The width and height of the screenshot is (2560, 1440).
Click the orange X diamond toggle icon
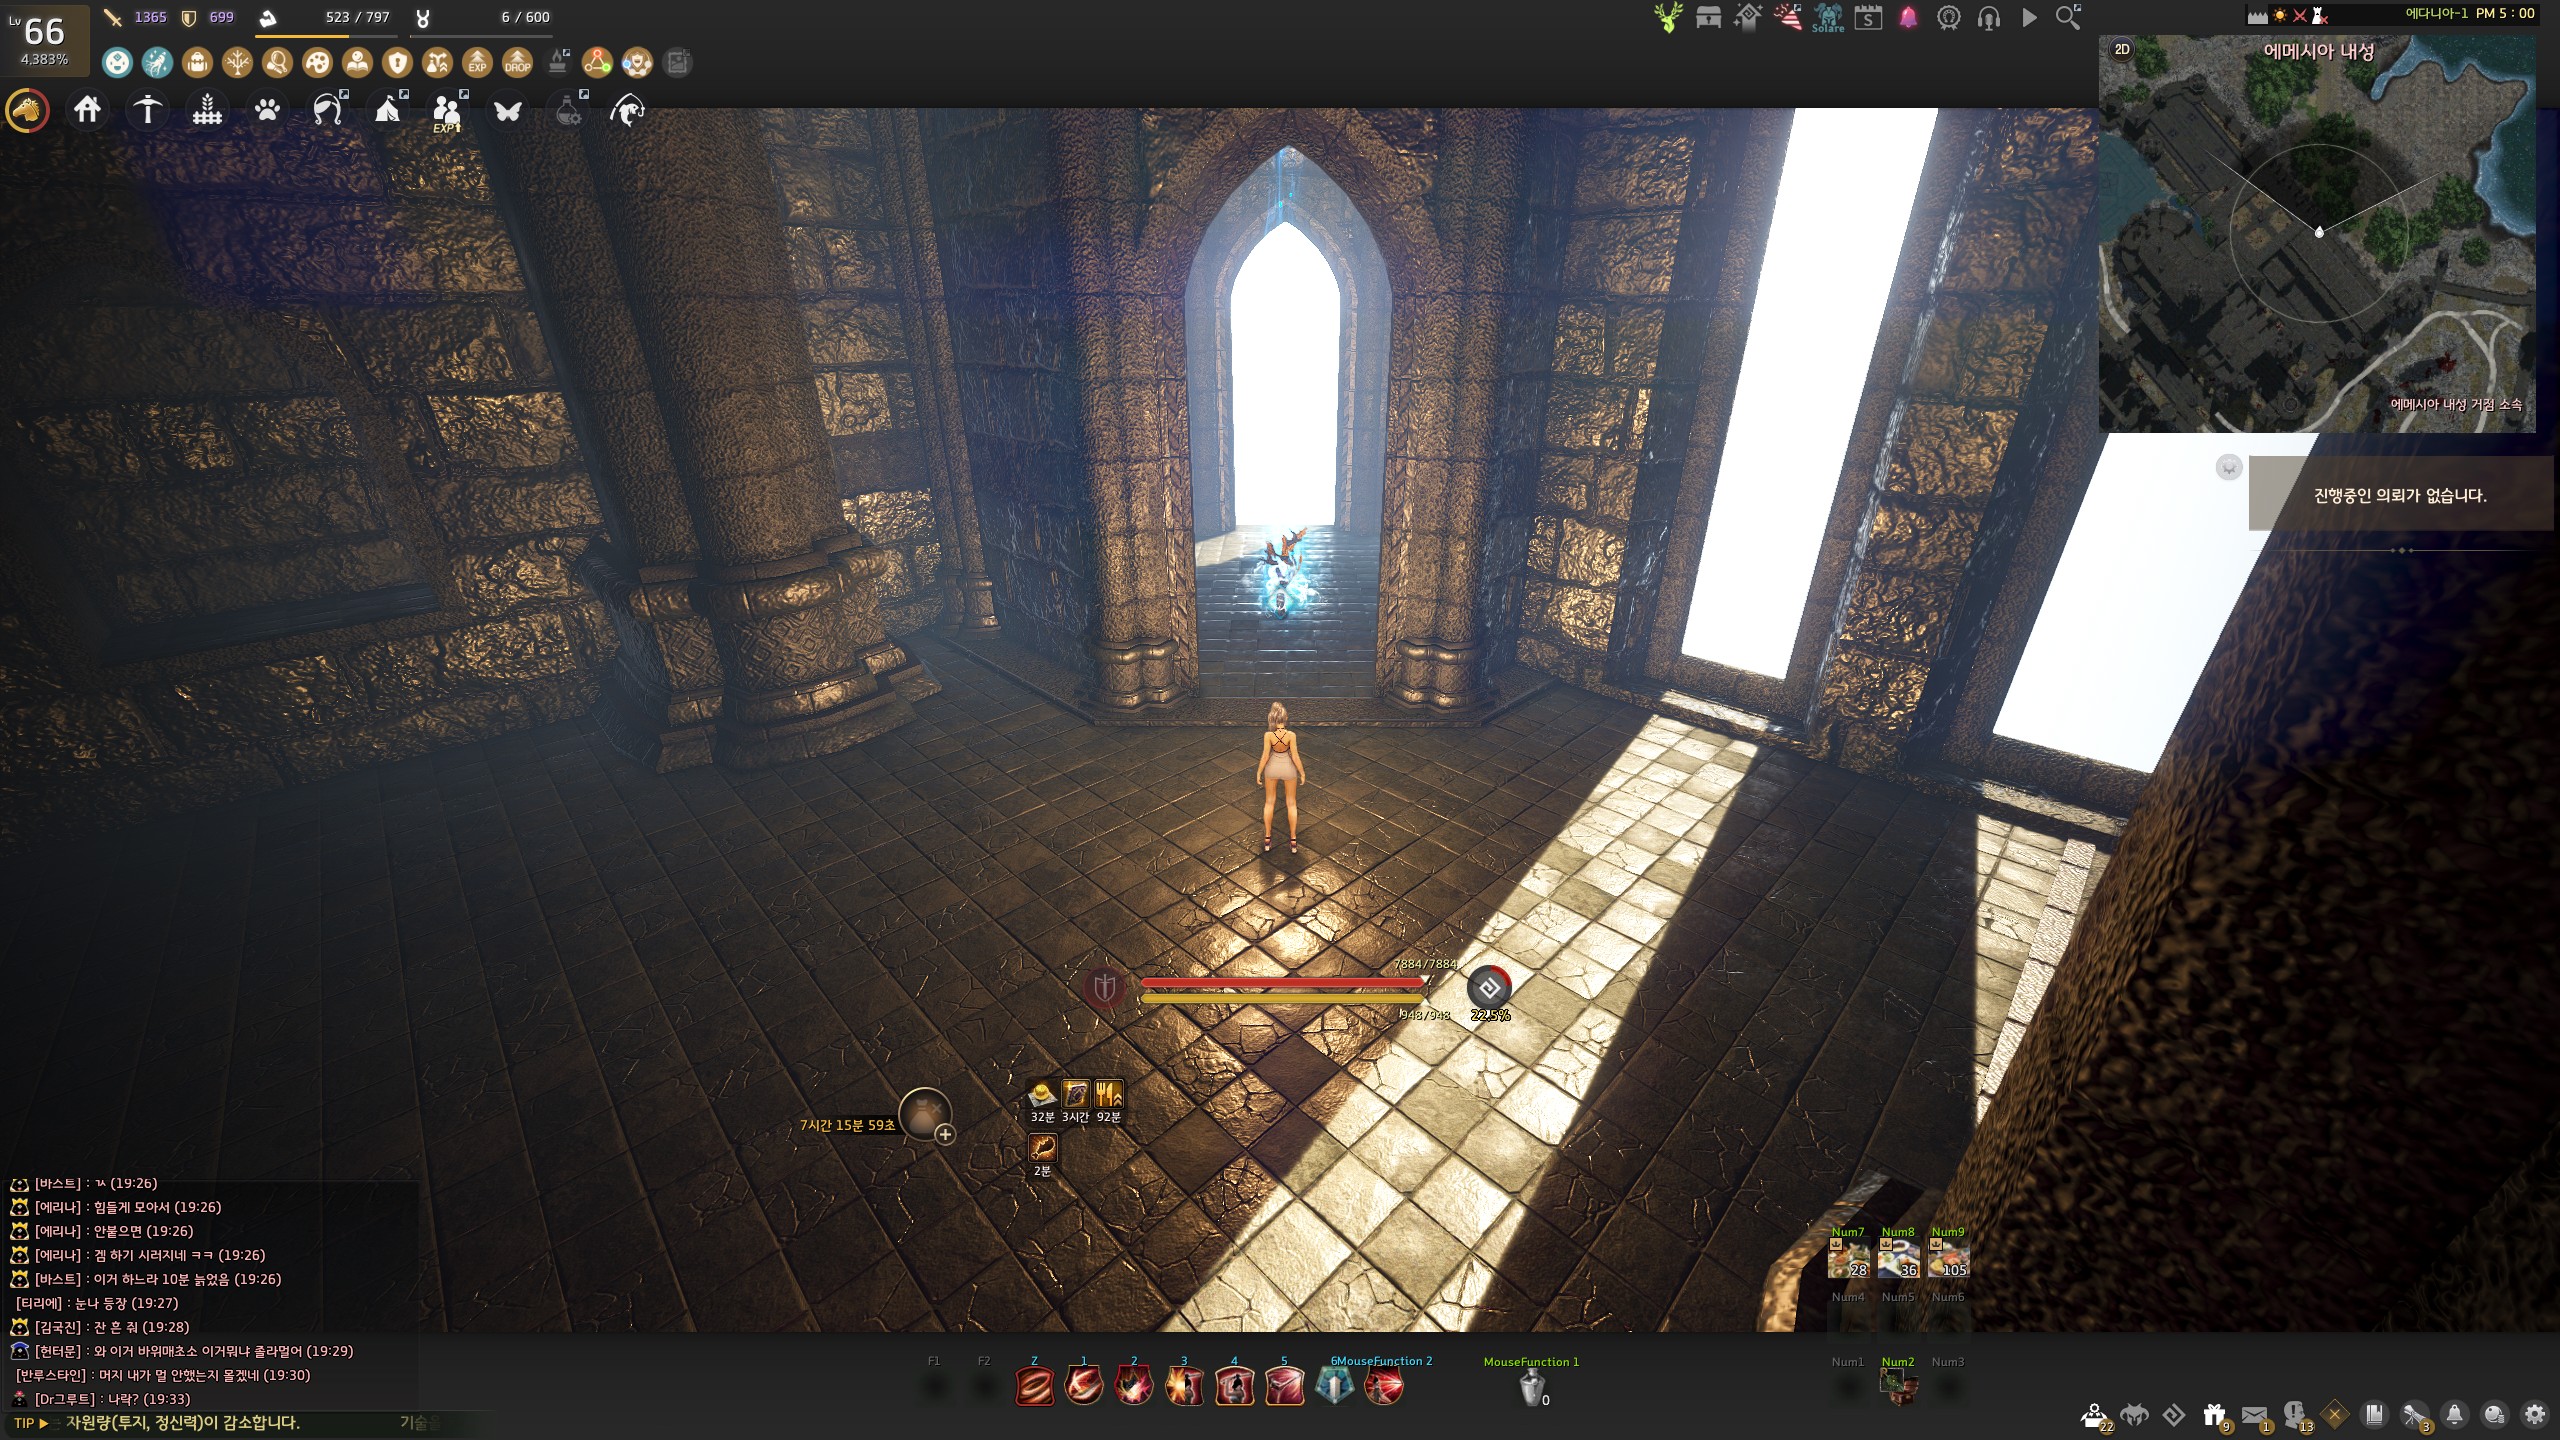2334,1414
